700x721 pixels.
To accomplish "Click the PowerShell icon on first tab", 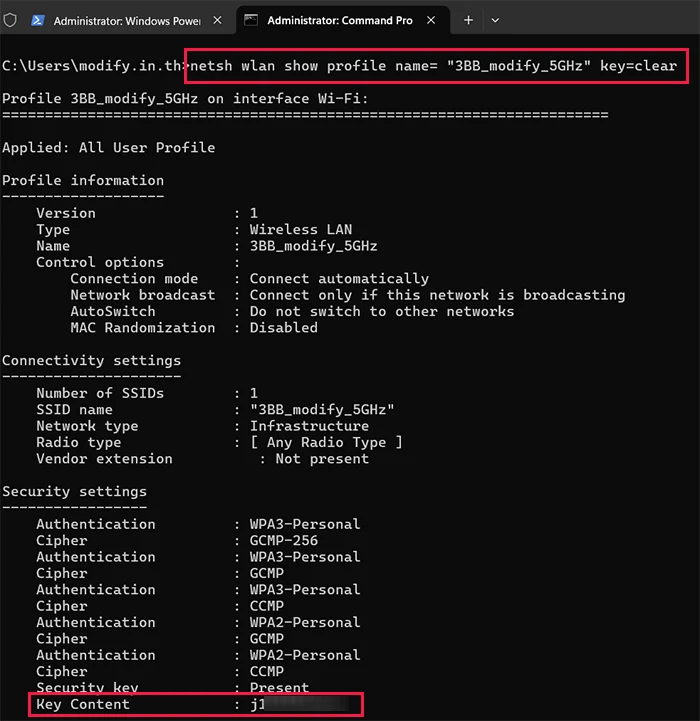I will click(x=38, y=21).
